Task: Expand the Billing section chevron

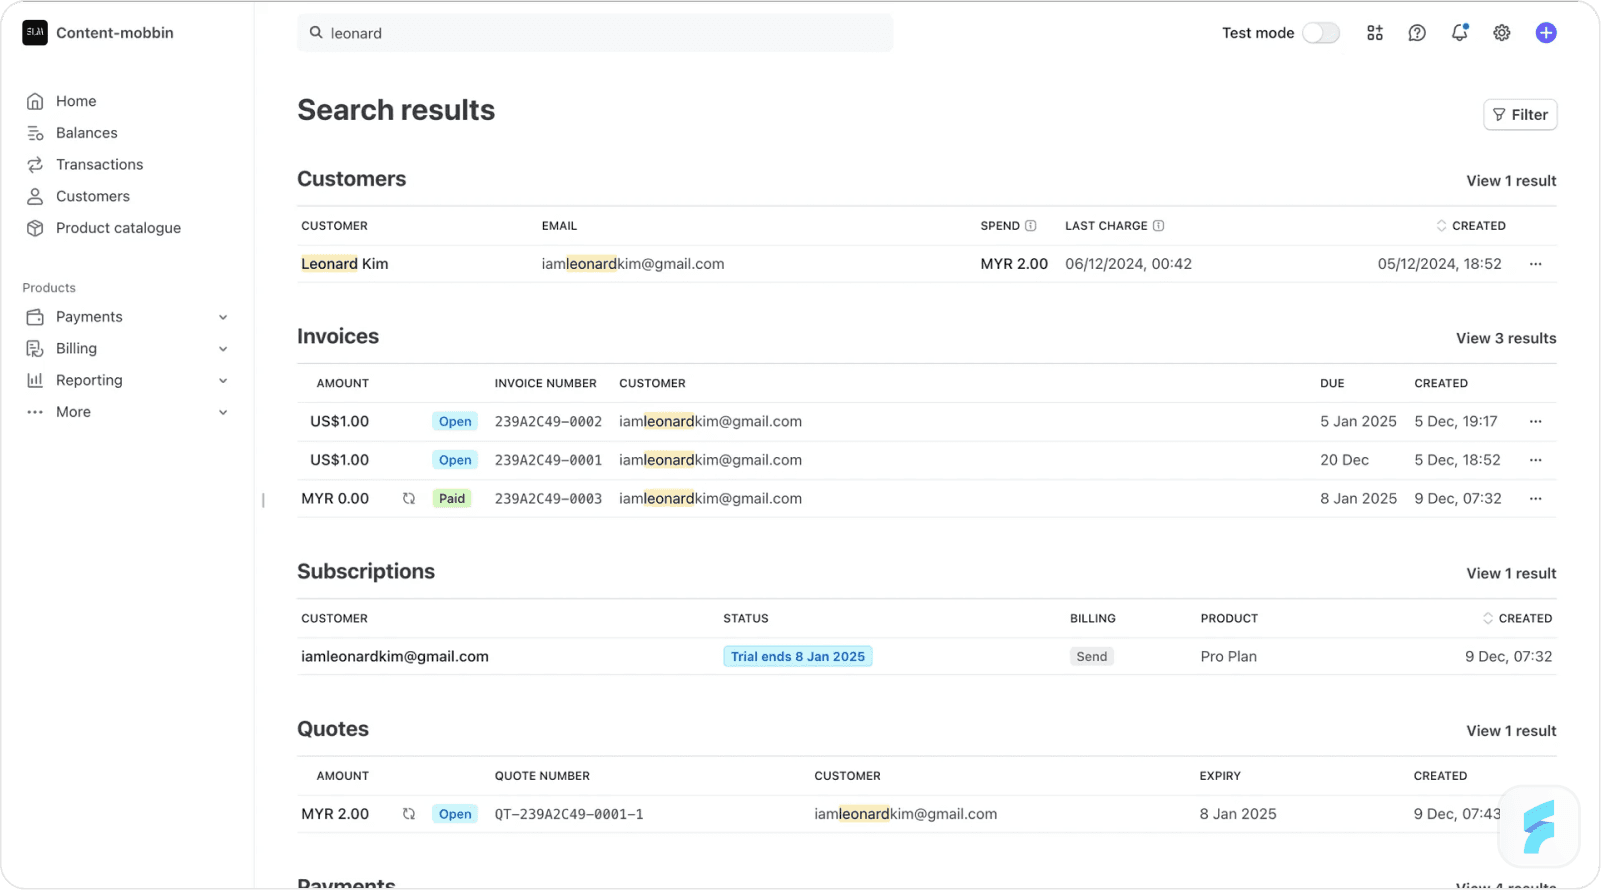Action: click(x=223, y=349)
